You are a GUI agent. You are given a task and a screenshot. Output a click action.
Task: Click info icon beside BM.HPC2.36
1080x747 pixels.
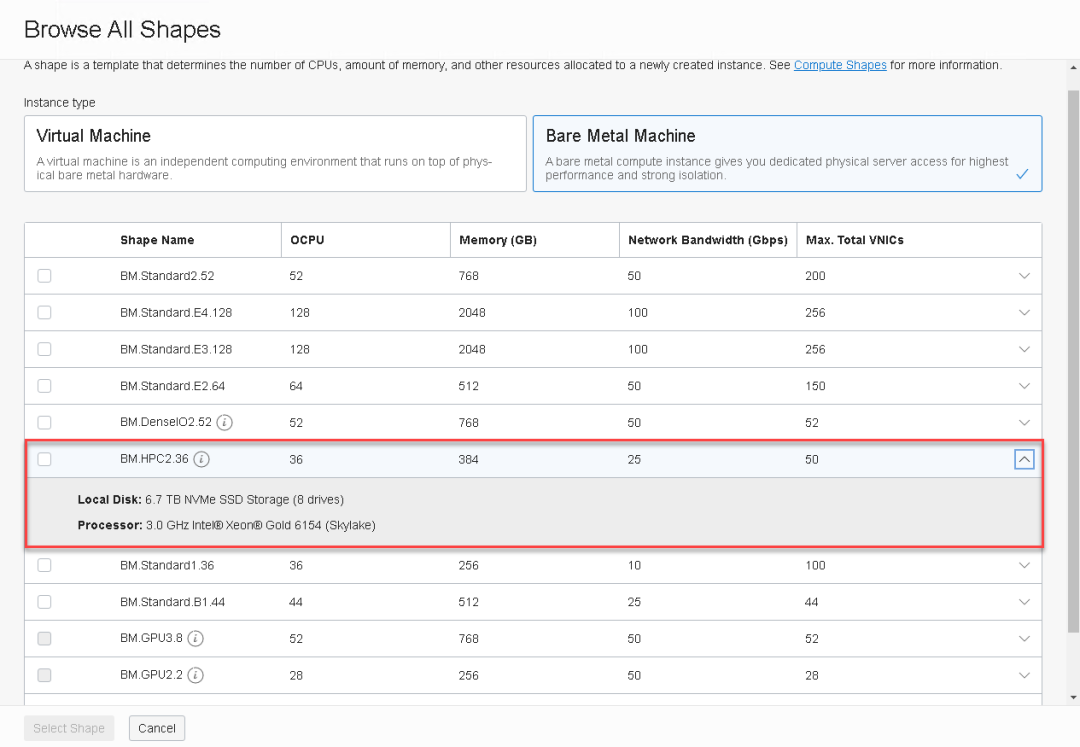[x=202, y=460]
